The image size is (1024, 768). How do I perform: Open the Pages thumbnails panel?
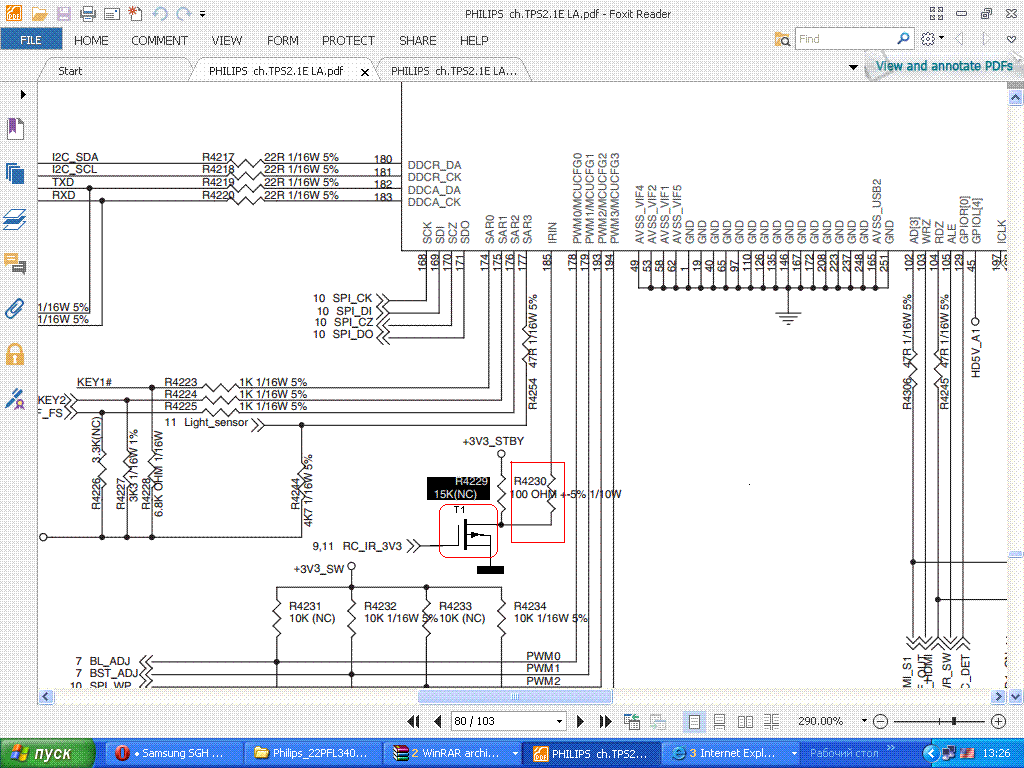click(x=15, y=174)
